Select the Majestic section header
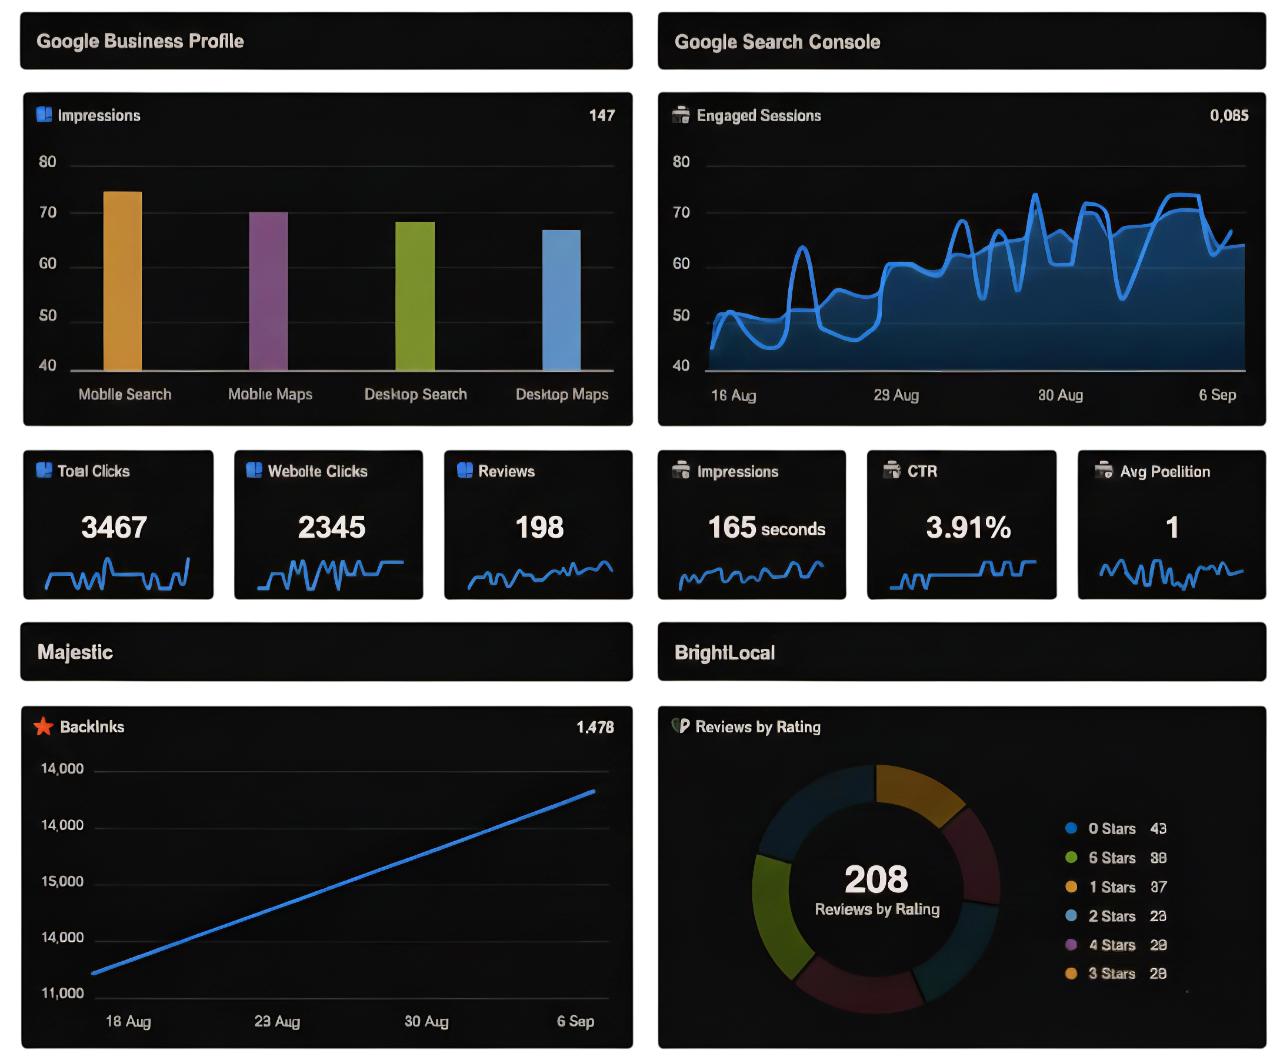The width and height of the screenshot is (1280, 1057). coord(75,652)
